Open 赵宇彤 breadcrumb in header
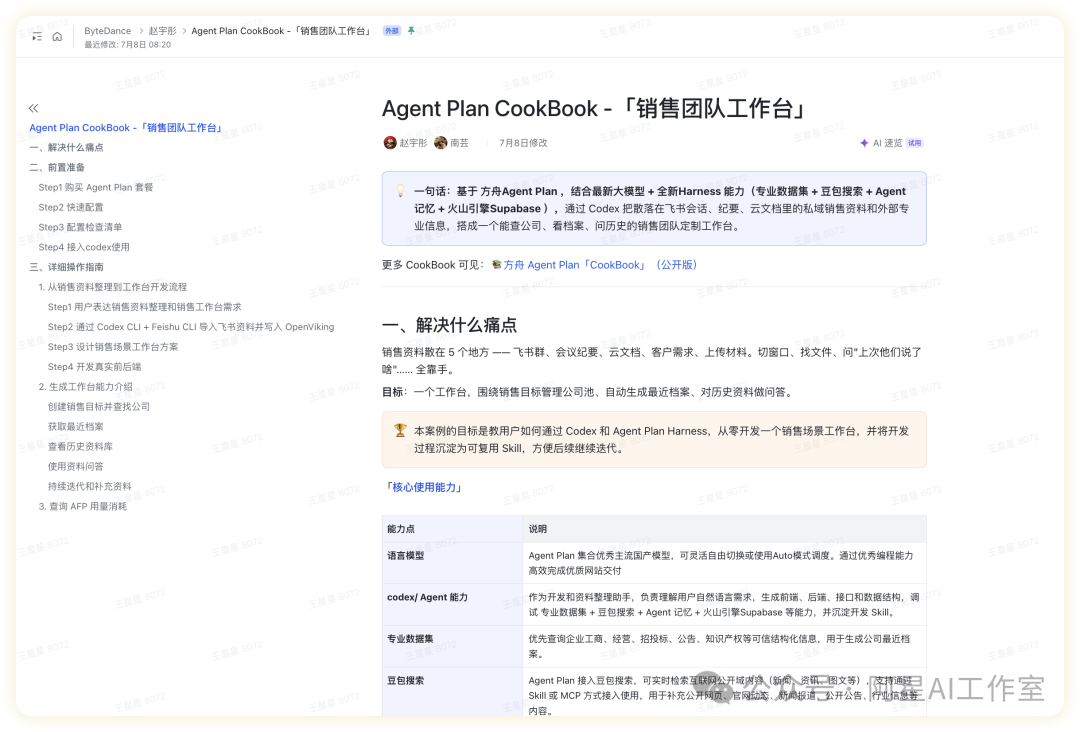The width and height of the screenshot is (1080, 732). click(163, 31)
